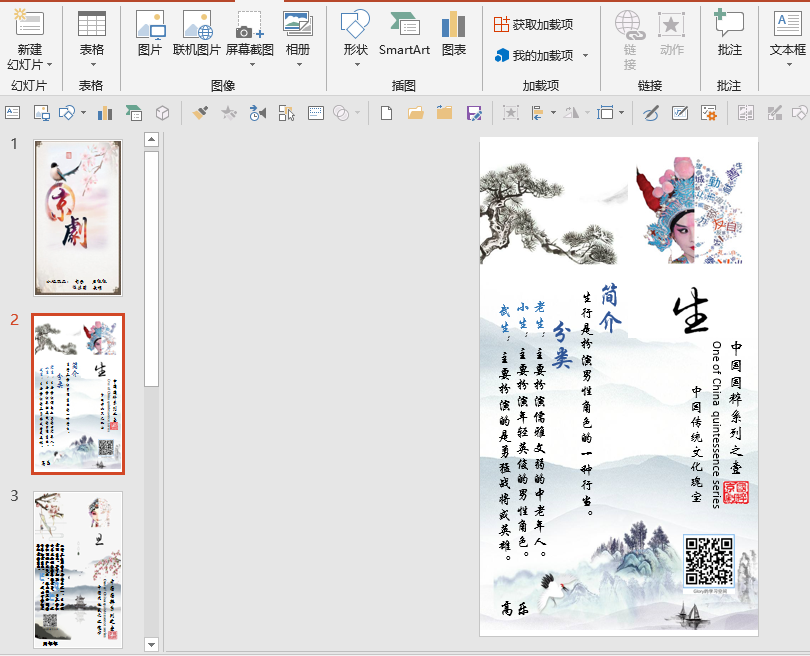Click the text box icon in quick access toolbar
Image resolution: width=810 pixels, height=656 pixels.
[x=12, y=113]
